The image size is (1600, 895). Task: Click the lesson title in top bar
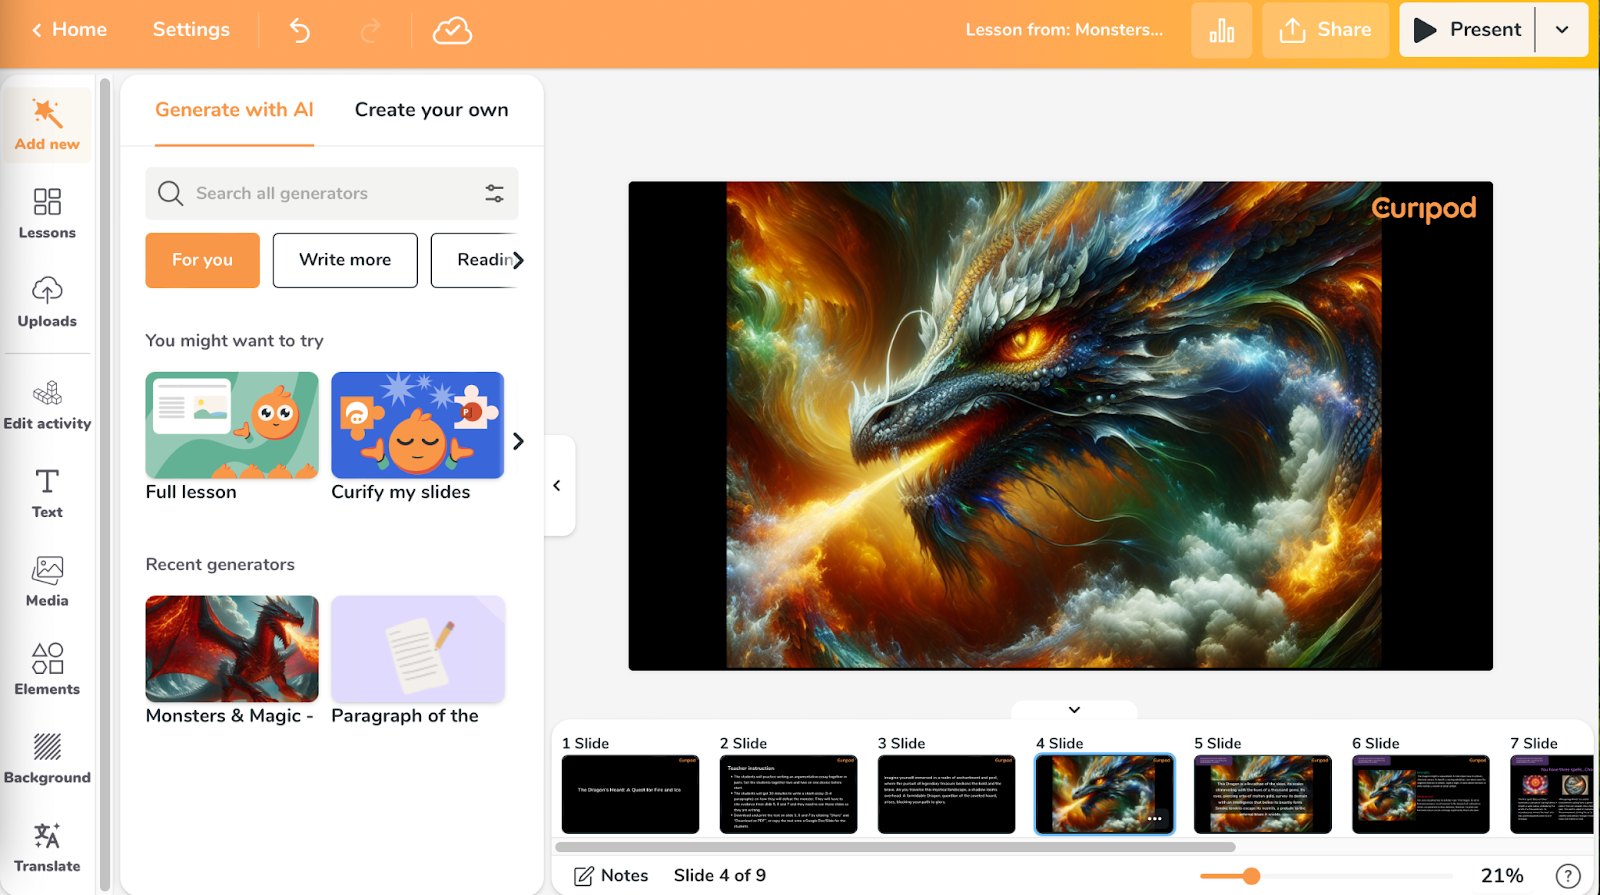1064,30
